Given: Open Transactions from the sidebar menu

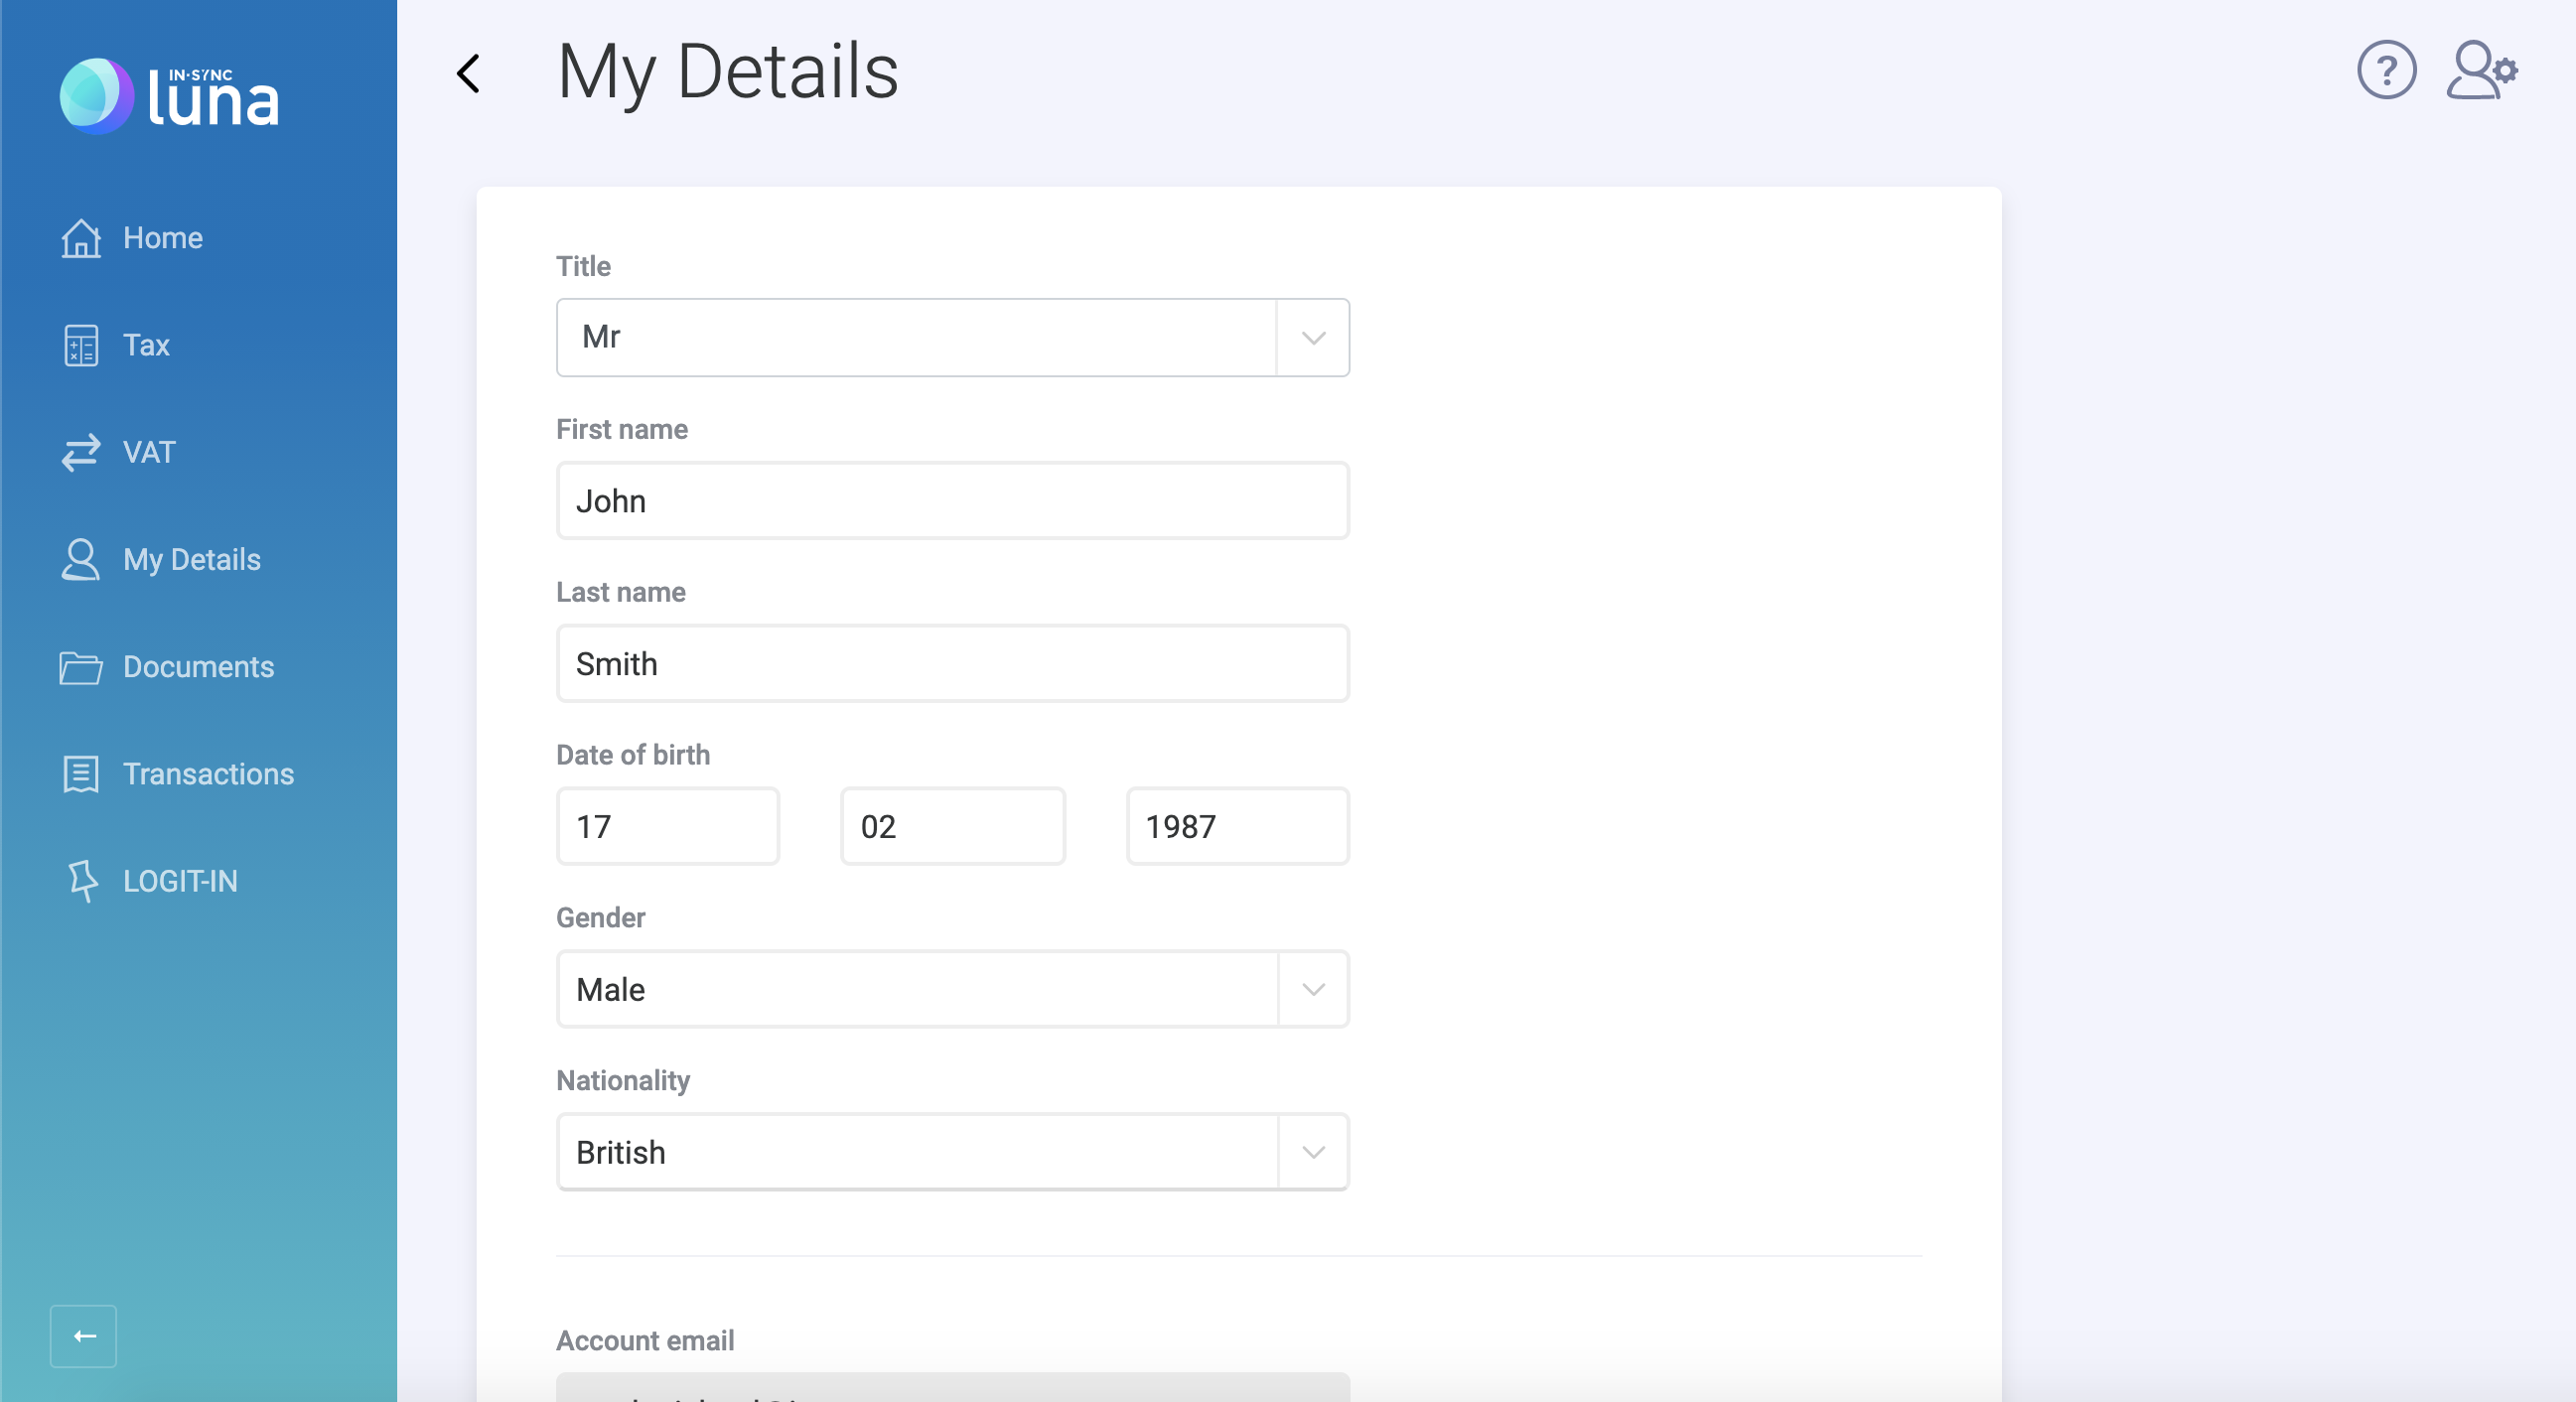Looking at the screenshot, I should tap(208, 774).
